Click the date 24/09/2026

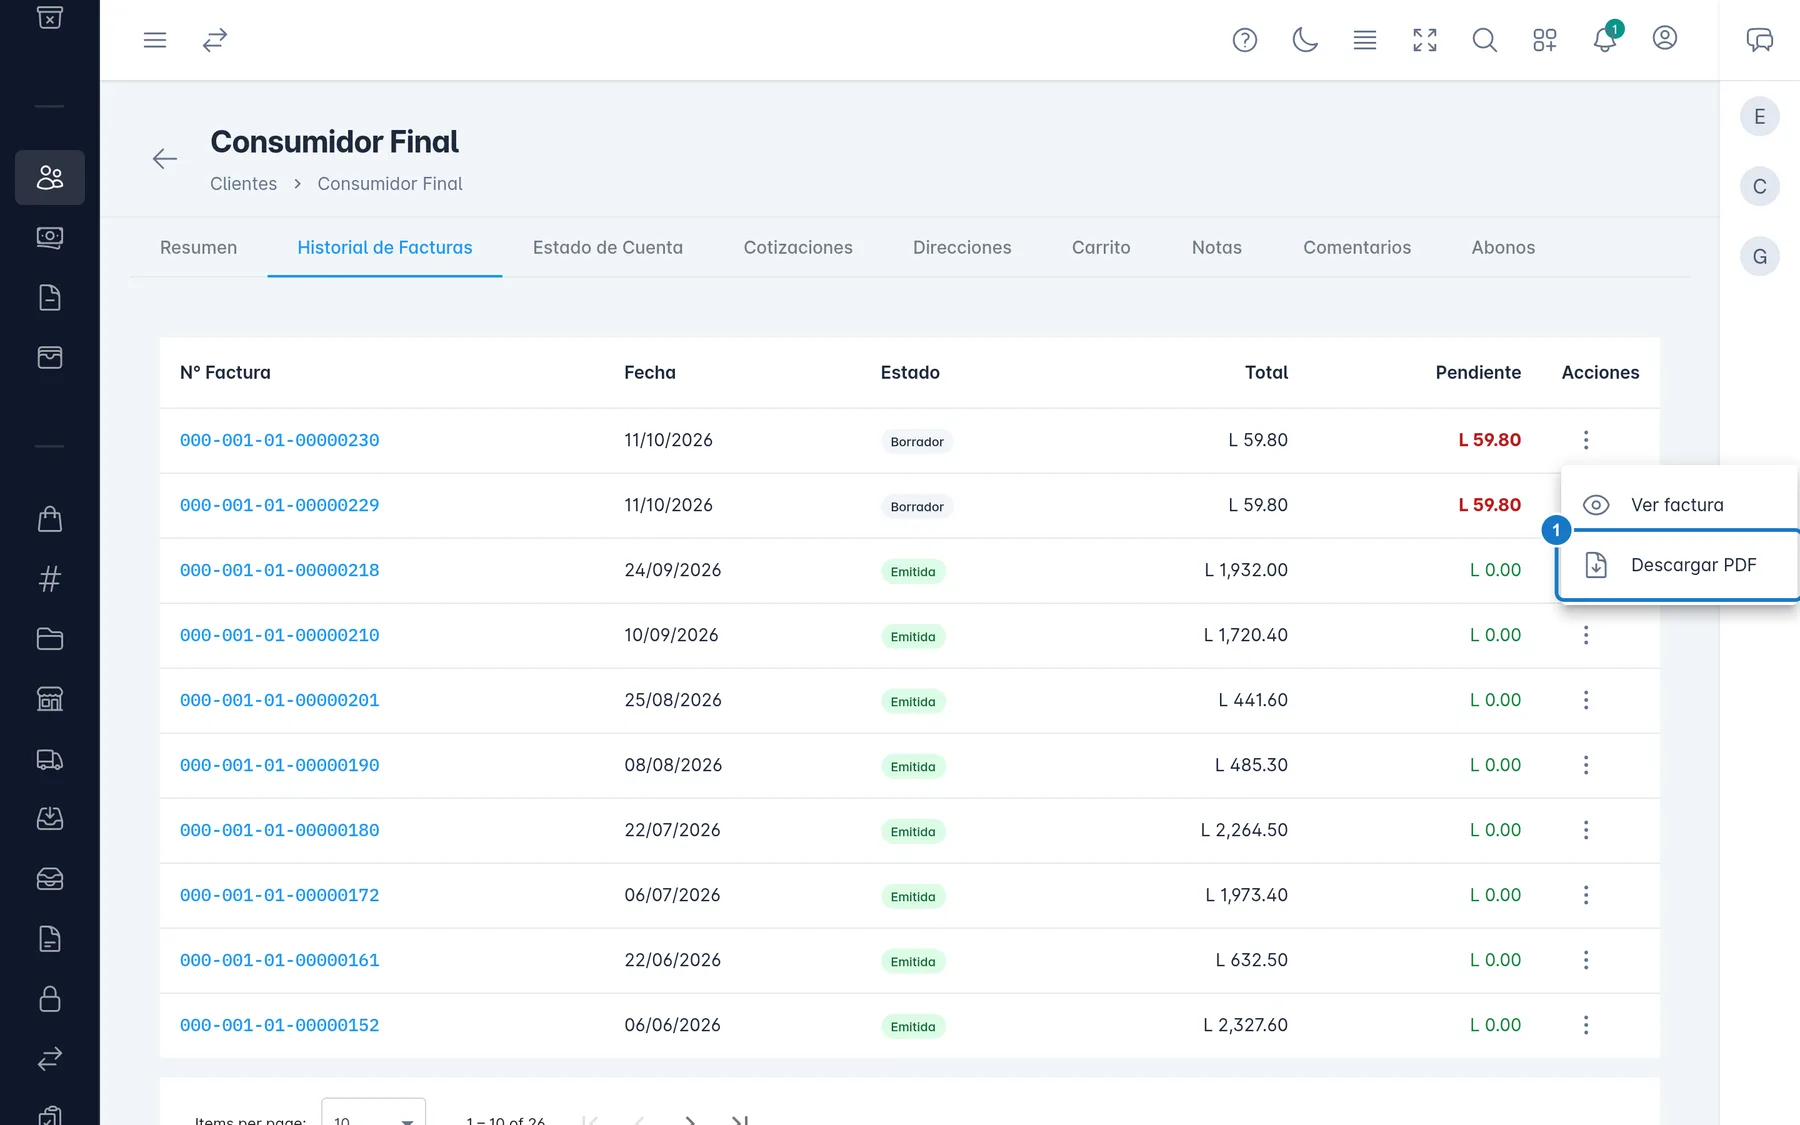pos(673,570)
